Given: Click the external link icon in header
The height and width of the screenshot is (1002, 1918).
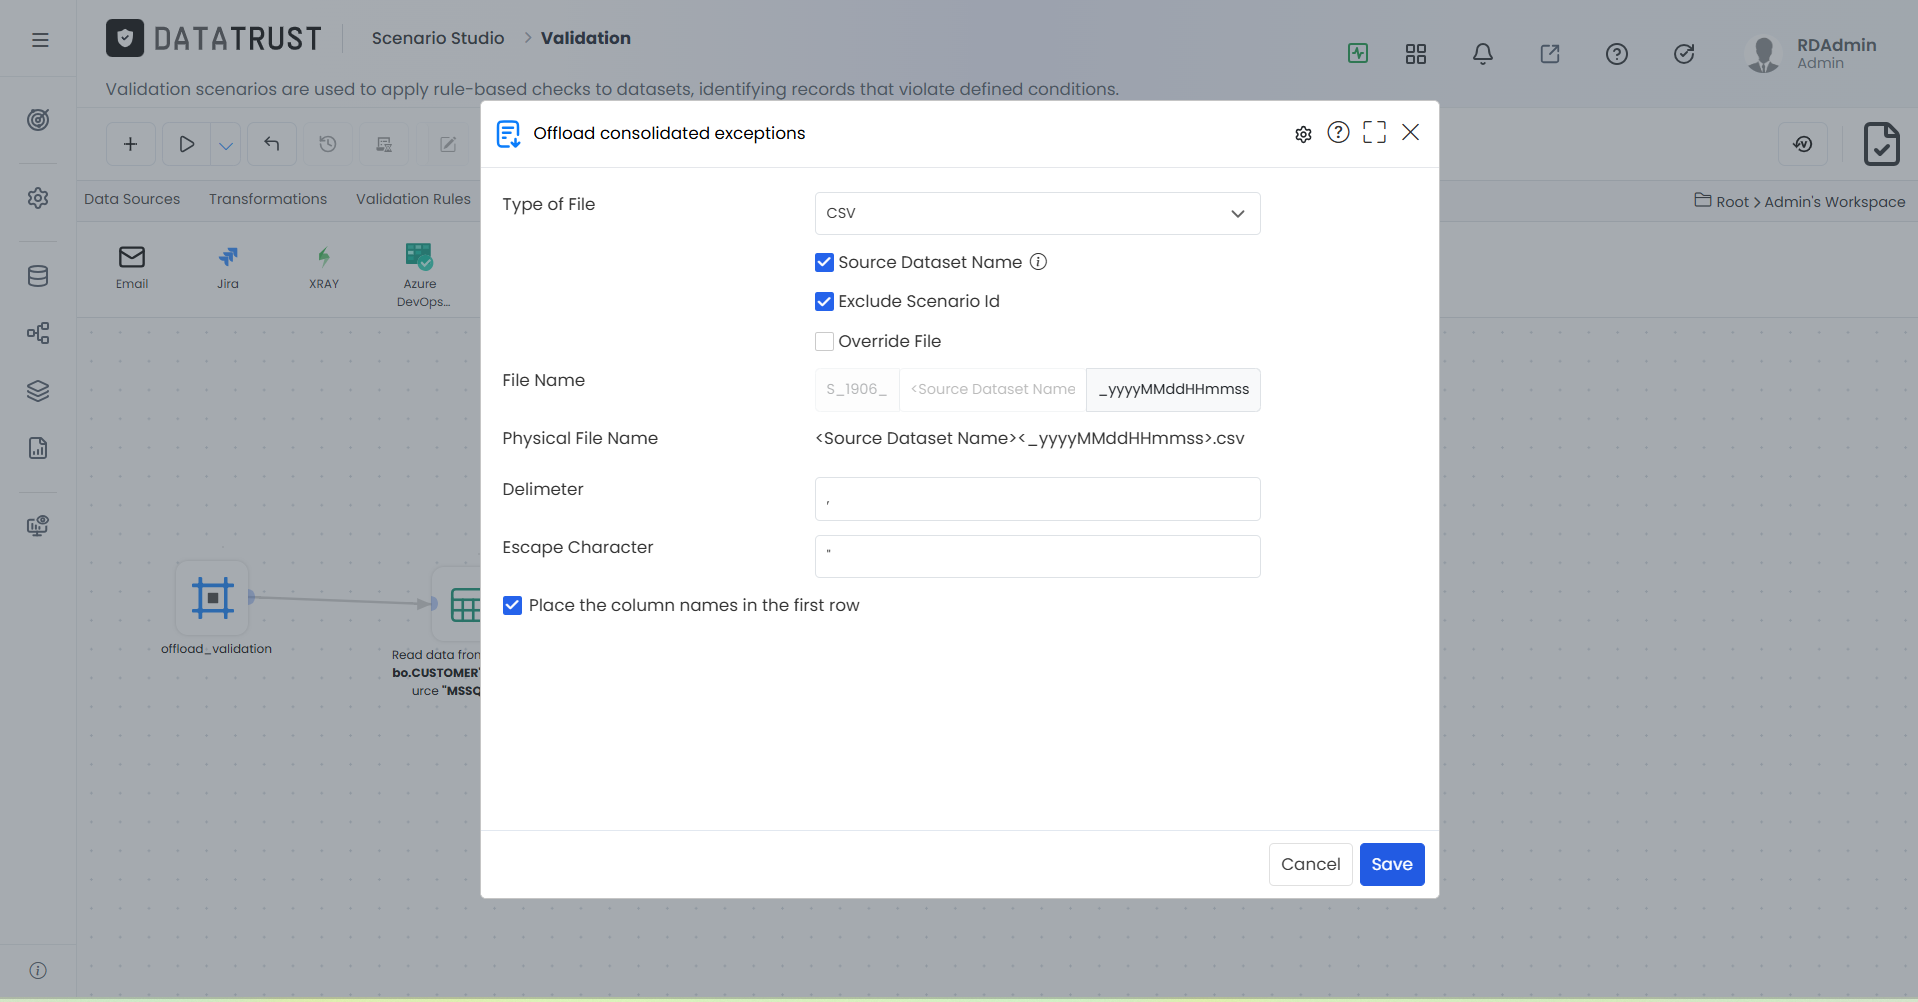Looking at the screenshot, I should (1550, 54).
